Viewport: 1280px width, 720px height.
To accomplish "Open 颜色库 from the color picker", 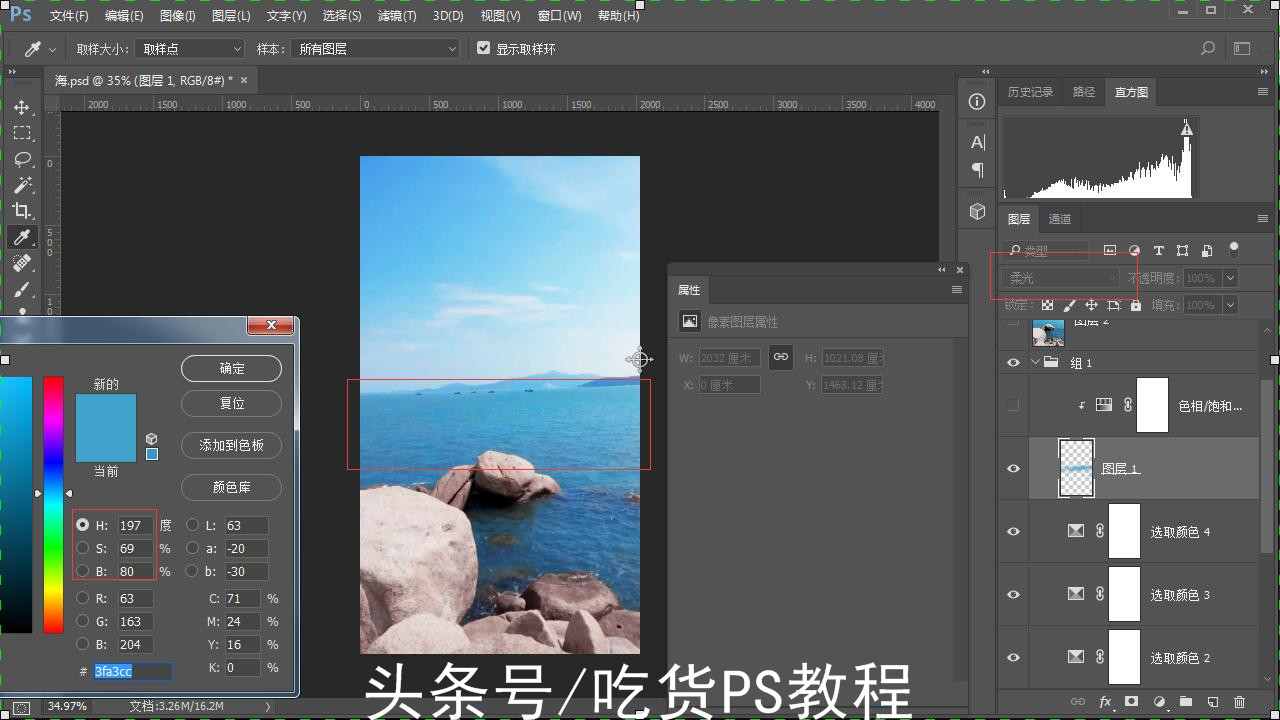I will click(x=231, y=487).
